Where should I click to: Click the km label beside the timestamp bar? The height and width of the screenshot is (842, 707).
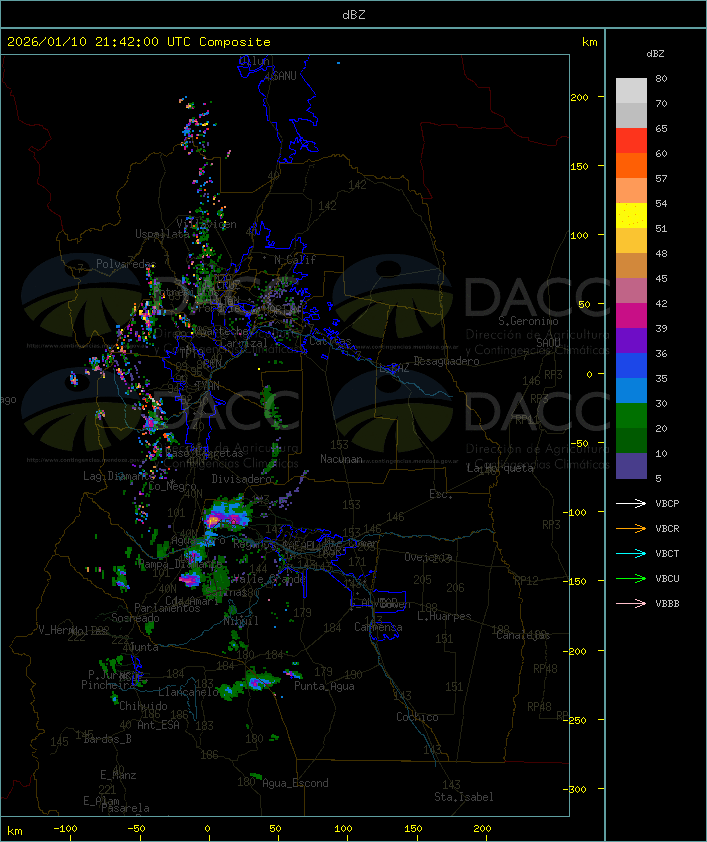click(x=589, y=42)
